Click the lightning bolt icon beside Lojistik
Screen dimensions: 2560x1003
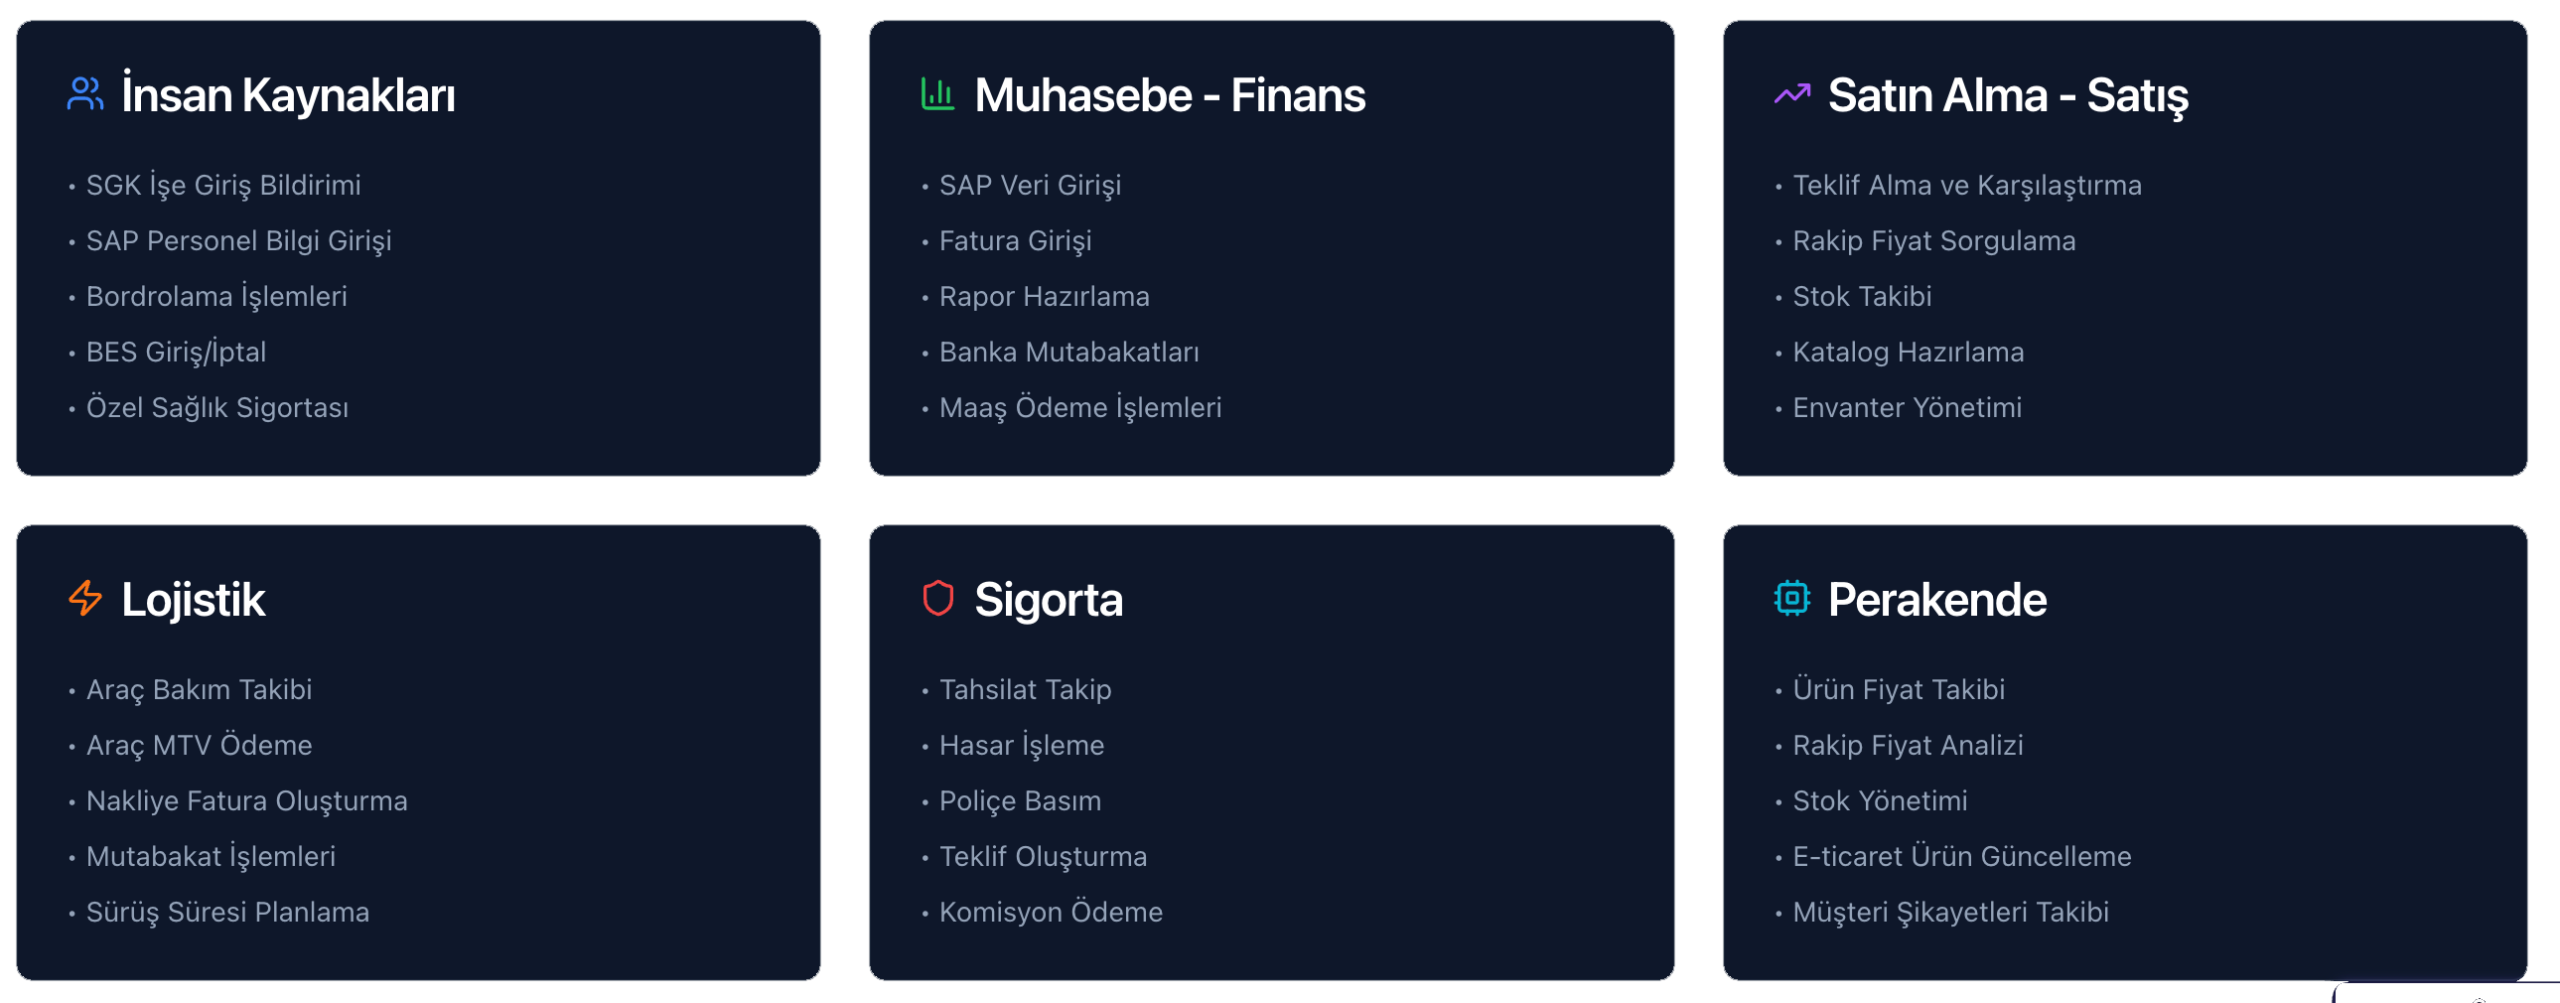[85, 599]
